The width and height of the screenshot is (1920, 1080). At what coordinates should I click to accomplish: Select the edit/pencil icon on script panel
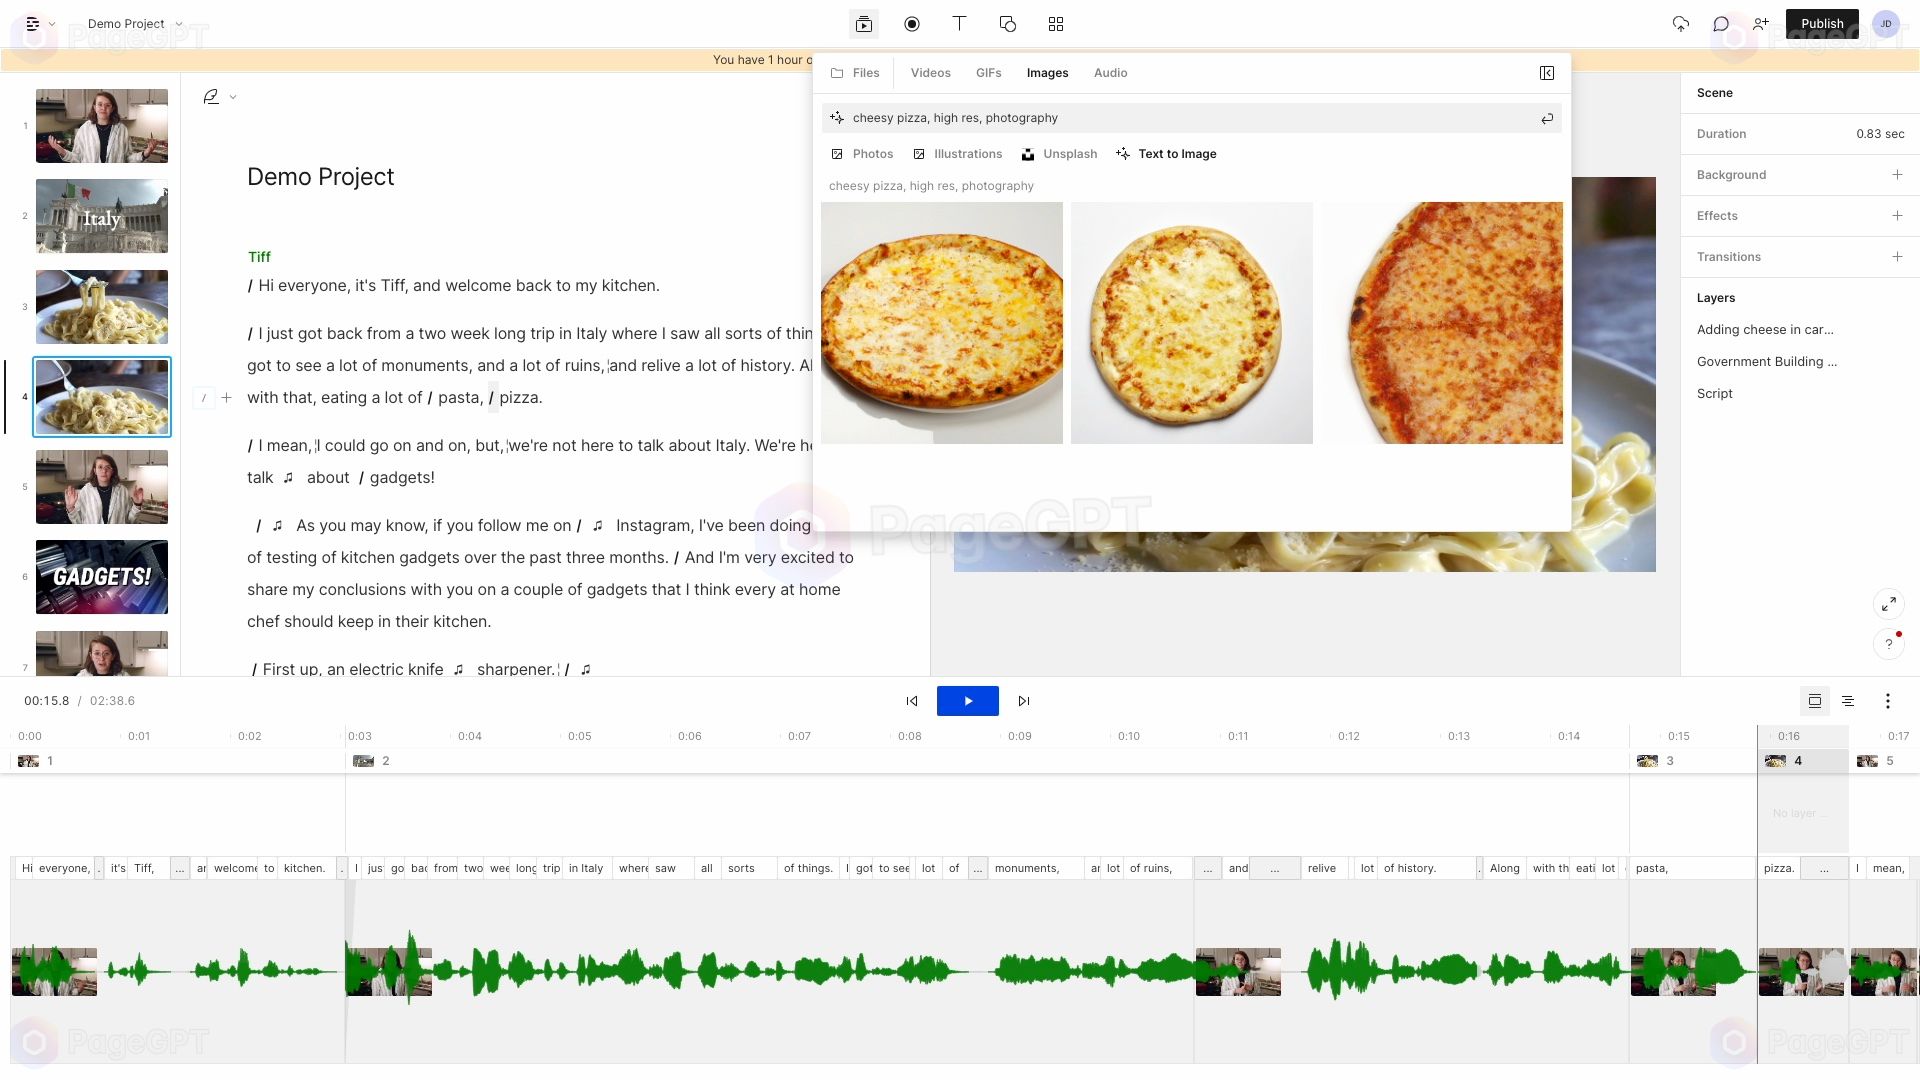(x=210, y=96)
